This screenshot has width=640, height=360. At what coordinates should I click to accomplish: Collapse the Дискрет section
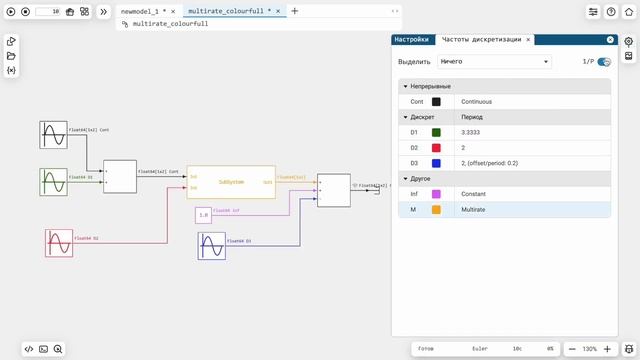point(405,117)
